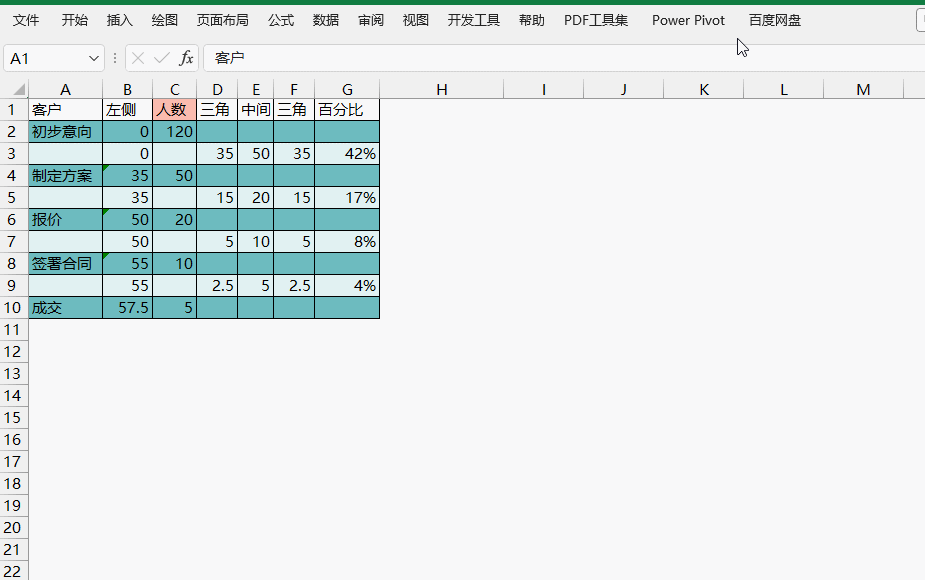The width and height of the screenshot is (925, 580).
Task: Select the 8% cell
Action: (347, 241)
